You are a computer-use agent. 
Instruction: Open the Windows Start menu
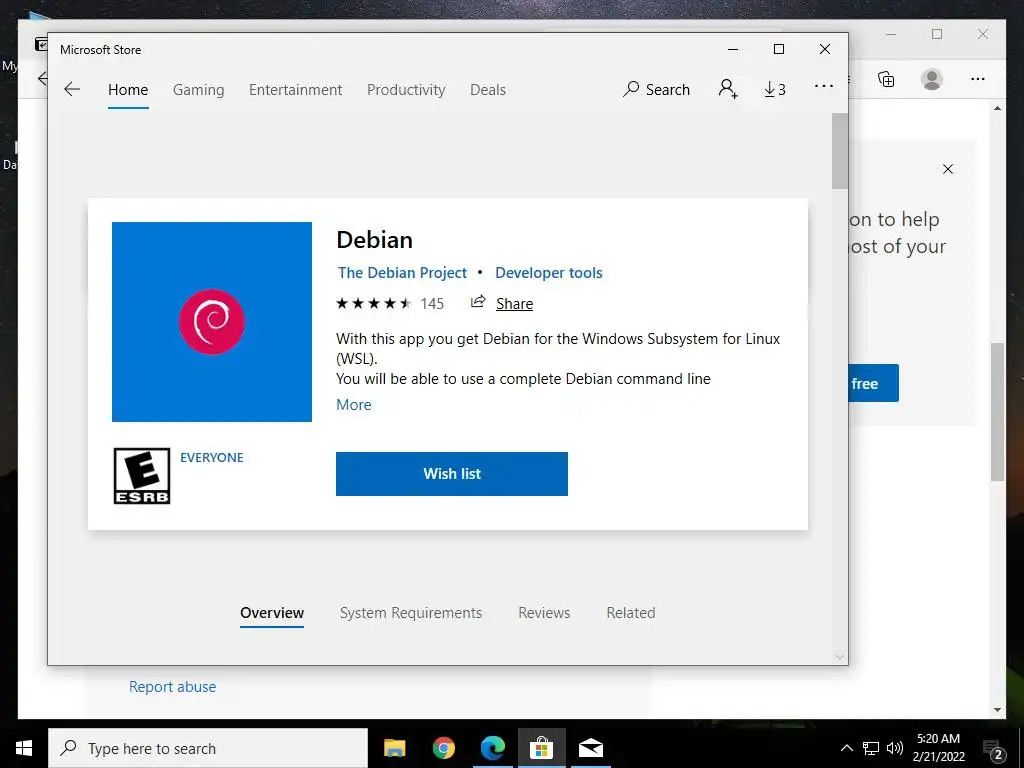pos(24,748)
